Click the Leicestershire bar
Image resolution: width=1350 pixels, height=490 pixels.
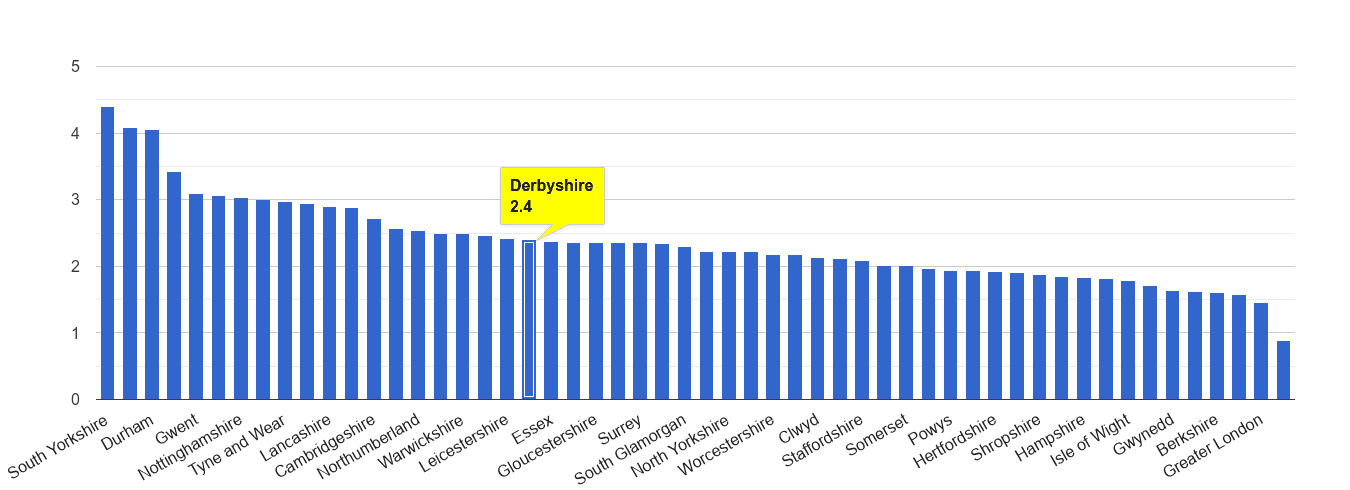tap(506, 319)
